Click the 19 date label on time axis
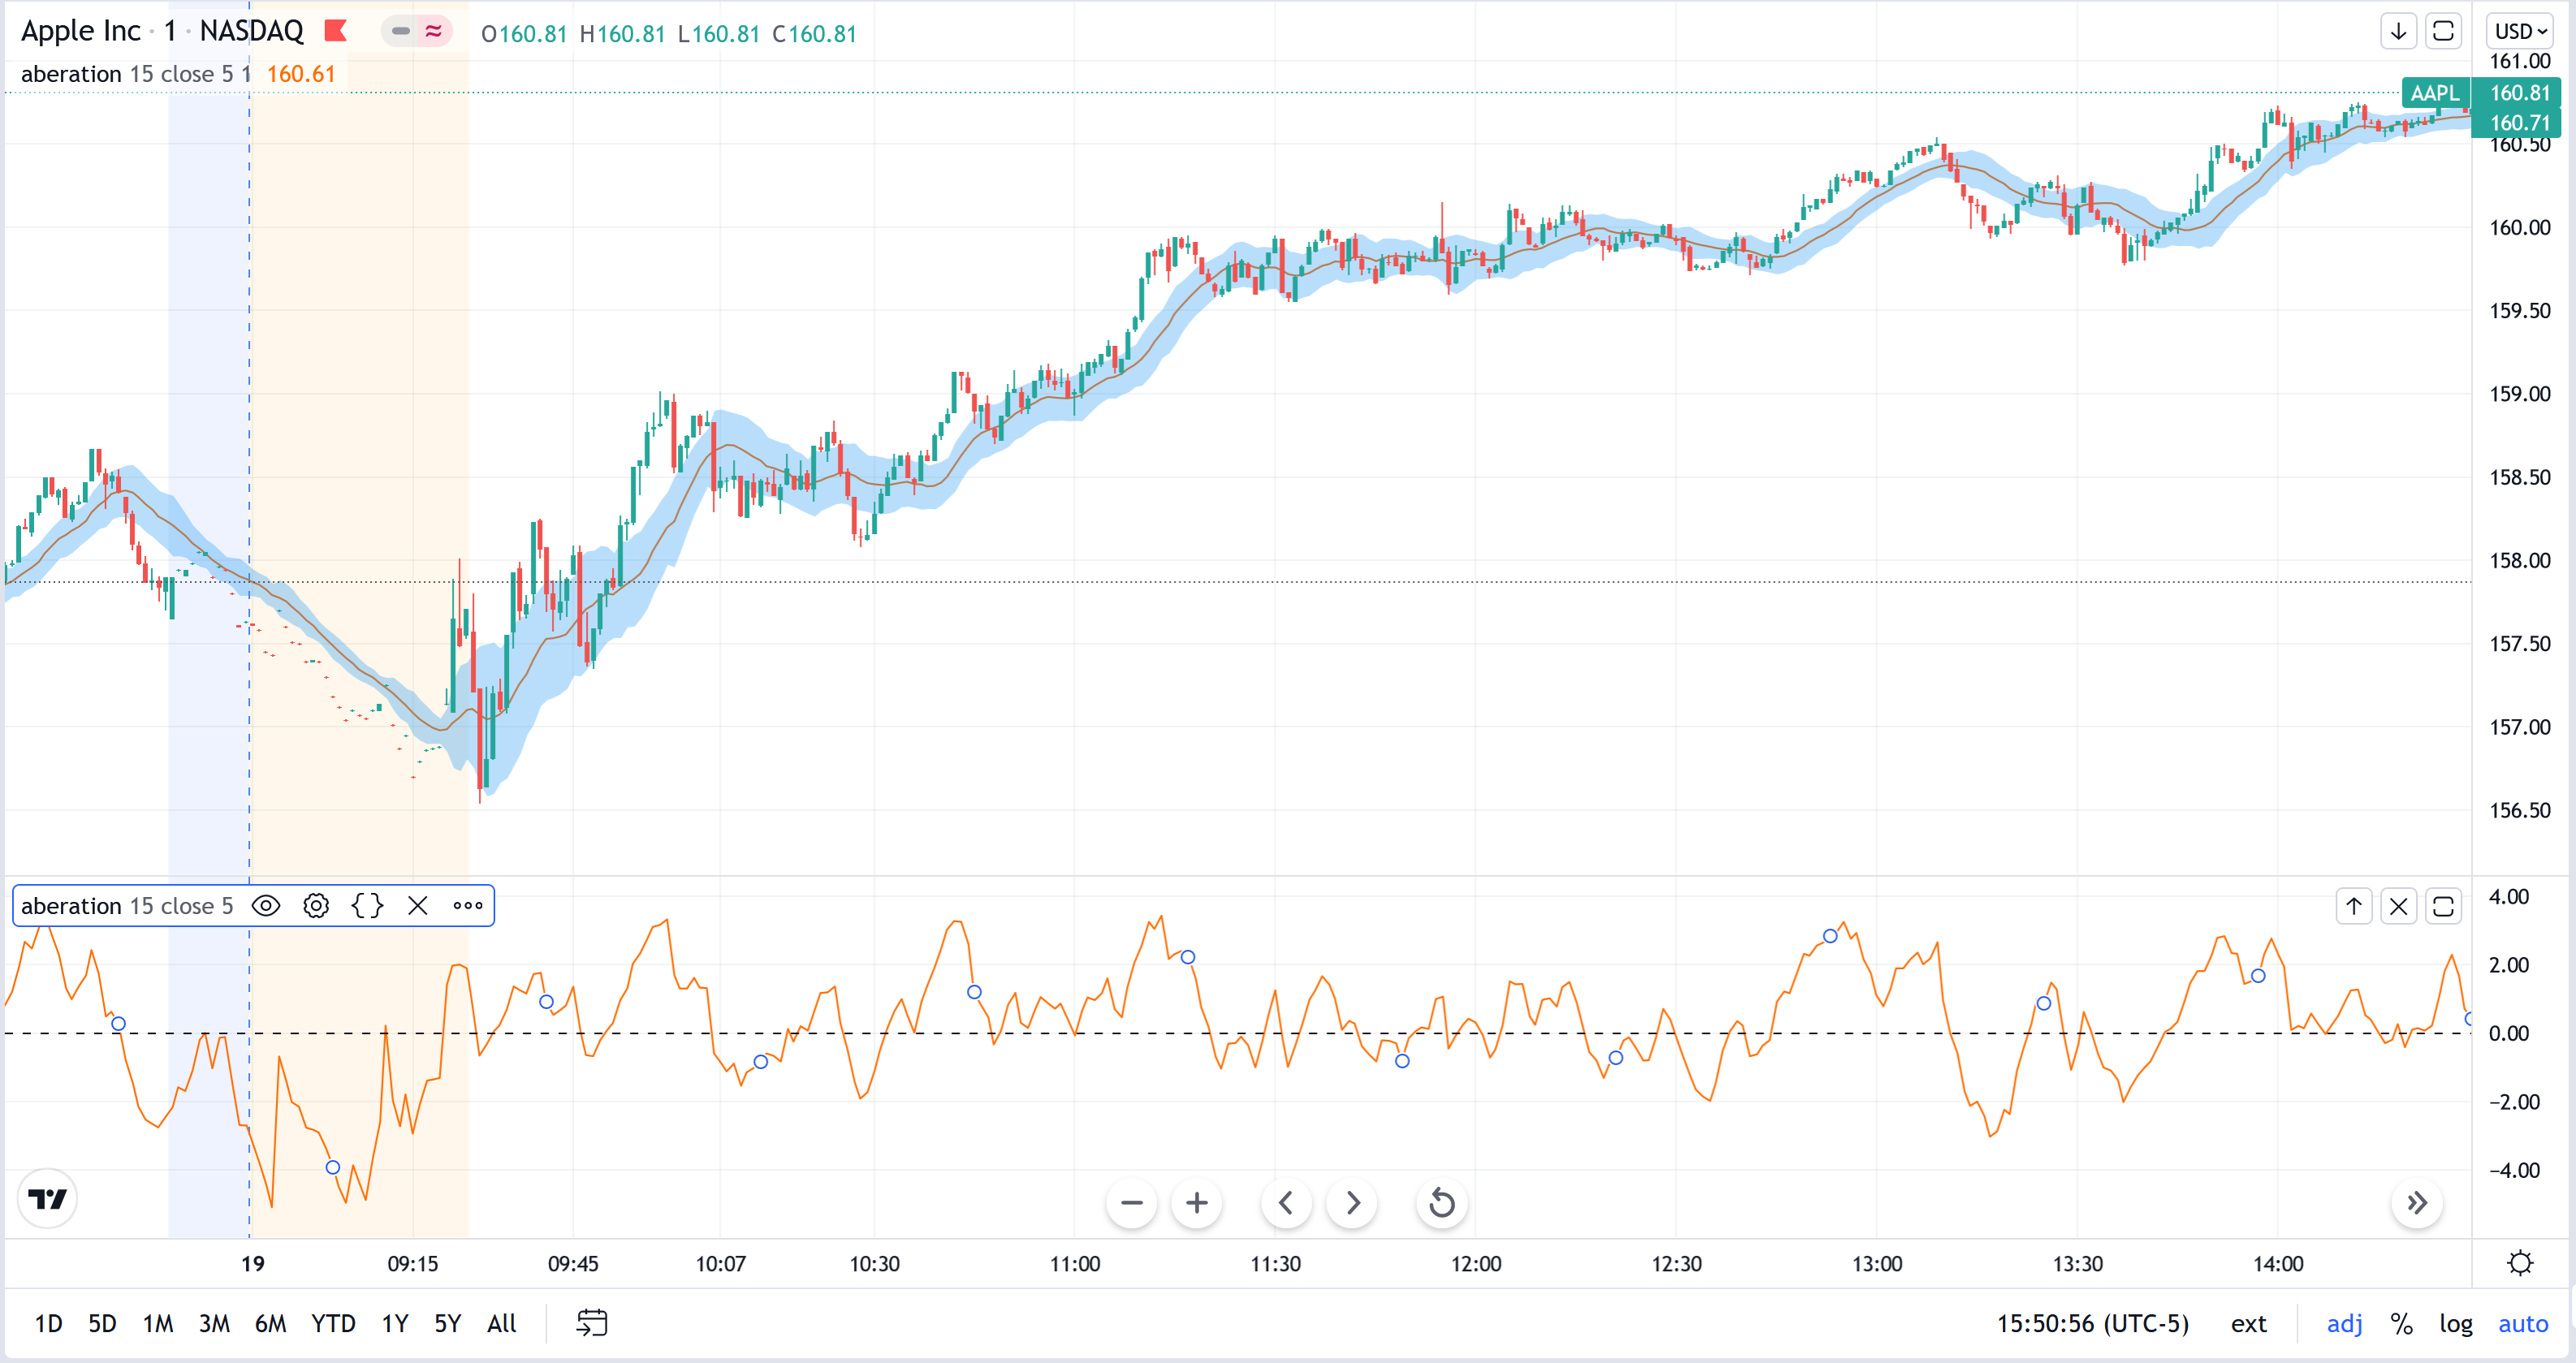Image resolution: width=2576 pixels, height=1363 pixels. point(253,1264)
